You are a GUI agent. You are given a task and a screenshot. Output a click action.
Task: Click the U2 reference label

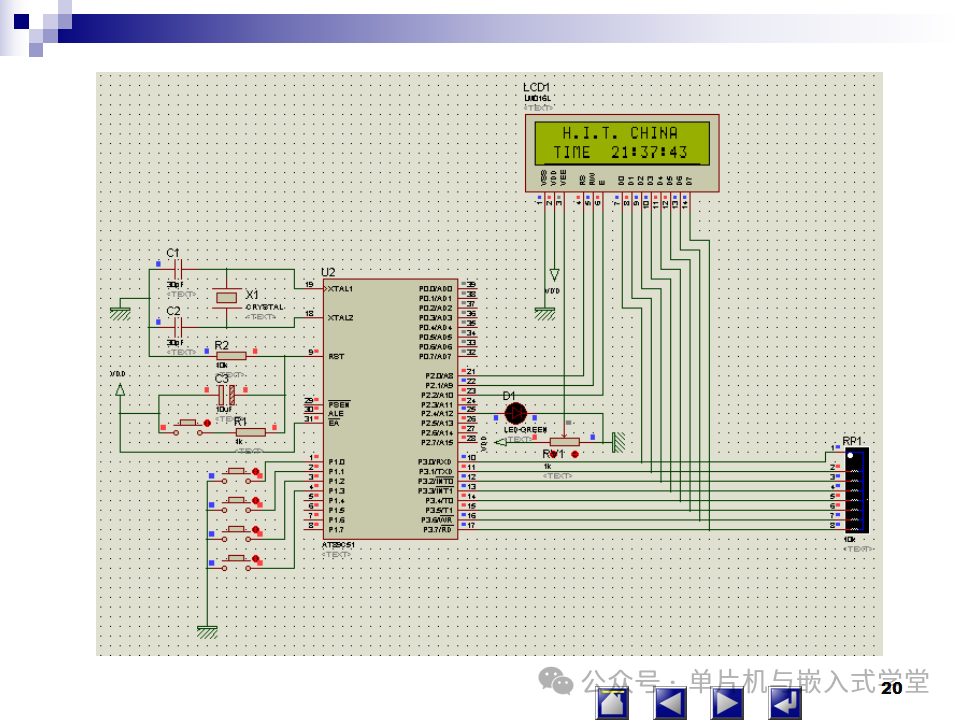[328, 272]
